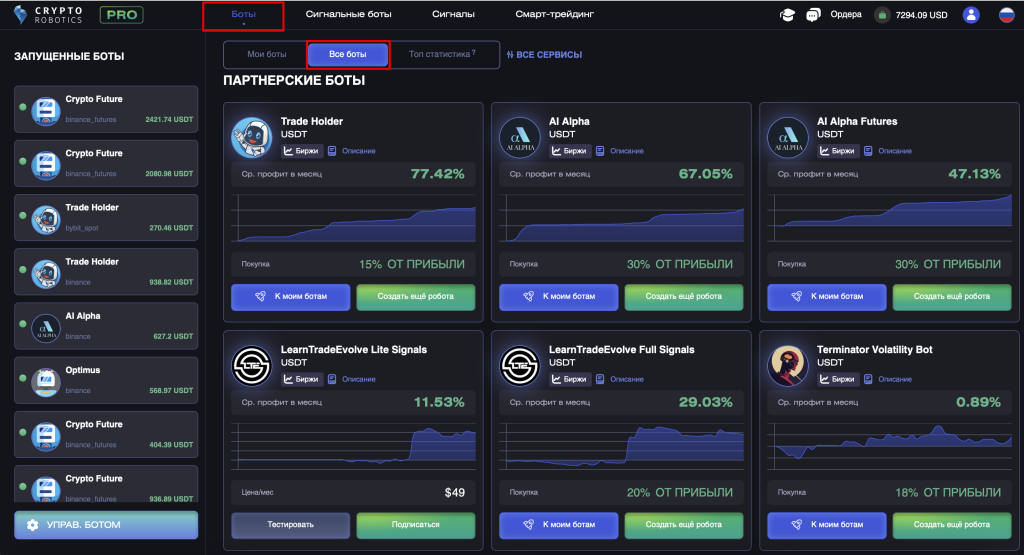Click the AI Alpha Futures profit chart
This screenshot has height=555, width=1024.
click(x=889, y=219)
